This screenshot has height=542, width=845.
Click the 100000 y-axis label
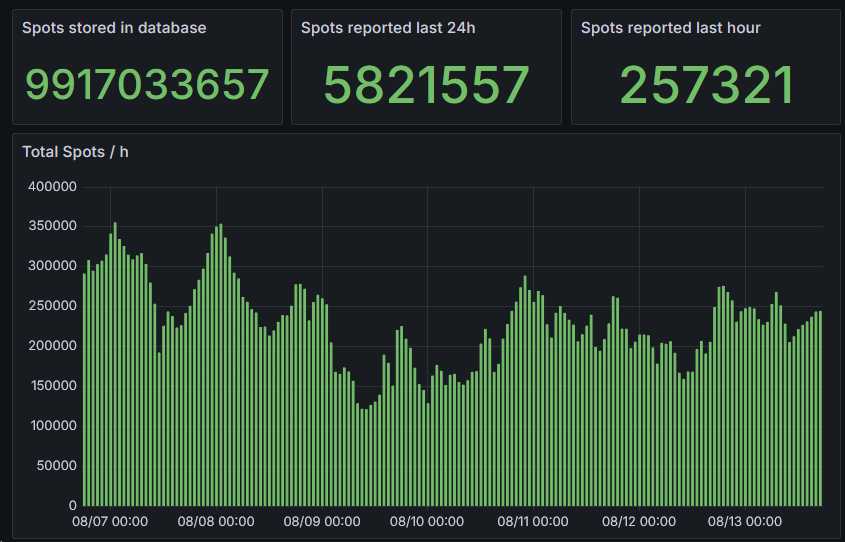53,425
